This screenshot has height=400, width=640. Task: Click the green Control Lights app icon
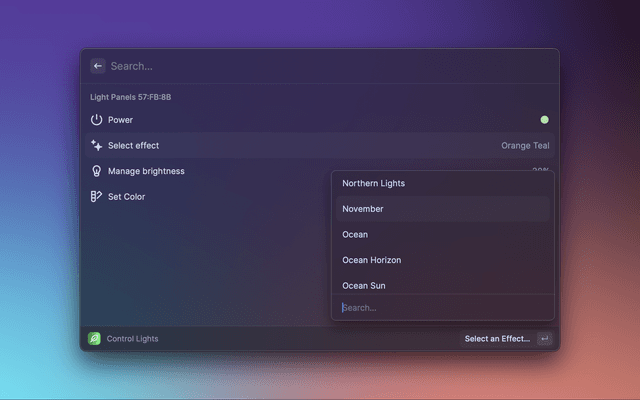[x=94, y=339]
